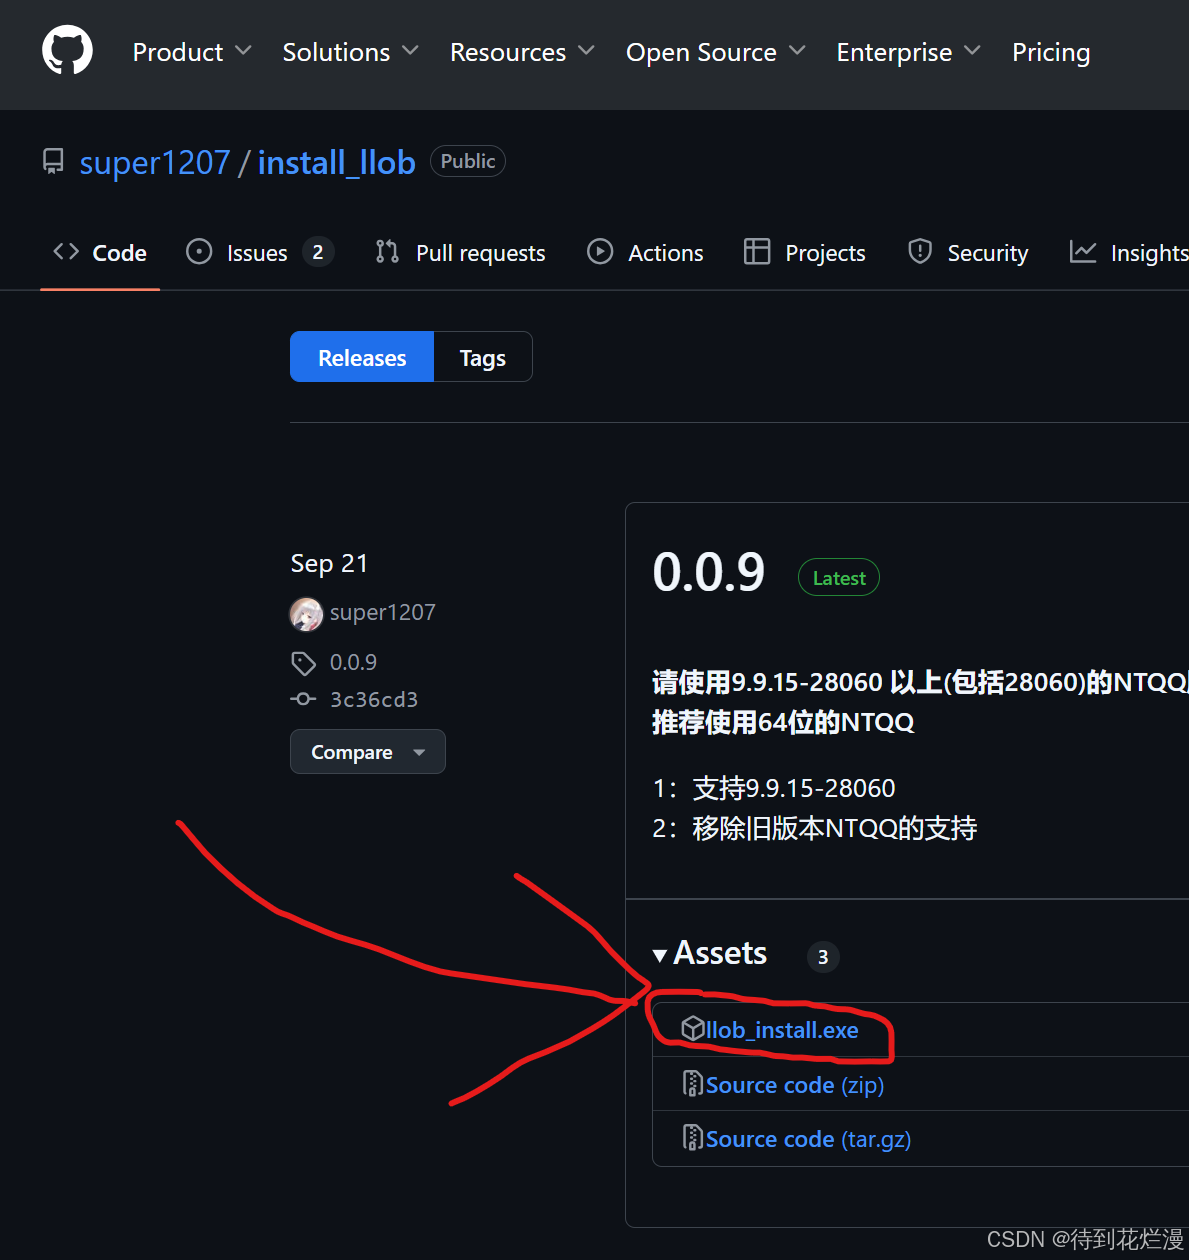Open the install_llob repository link
The image size is (1189, 1260).
point(337,162)
